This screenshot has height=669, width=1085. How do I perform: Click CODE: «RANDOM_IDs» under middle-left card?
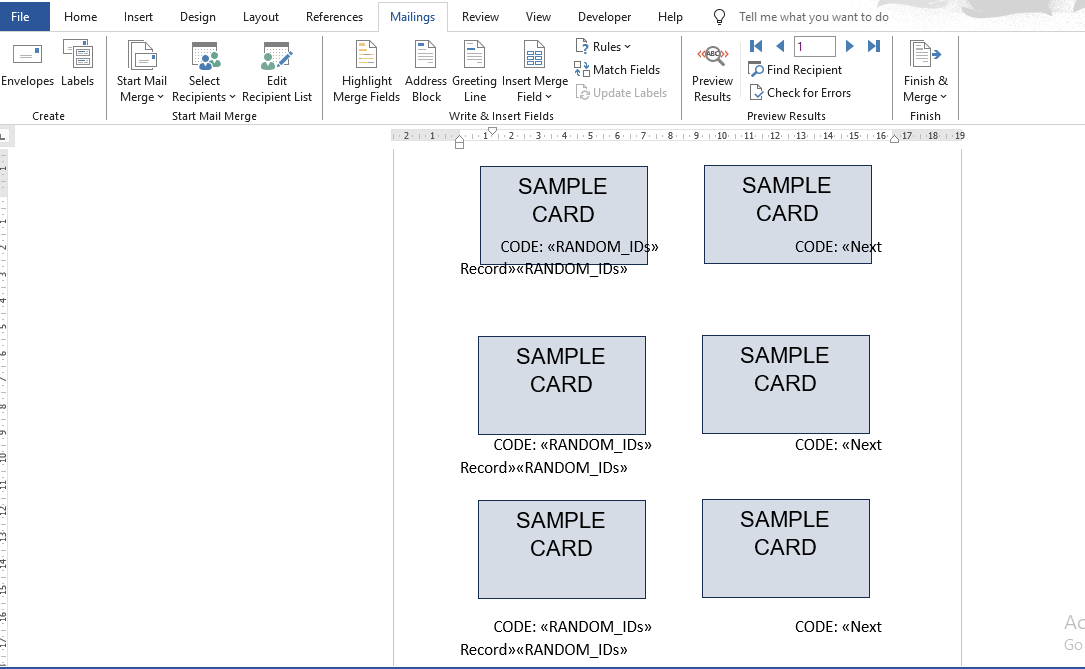click(x=572, y=444)
